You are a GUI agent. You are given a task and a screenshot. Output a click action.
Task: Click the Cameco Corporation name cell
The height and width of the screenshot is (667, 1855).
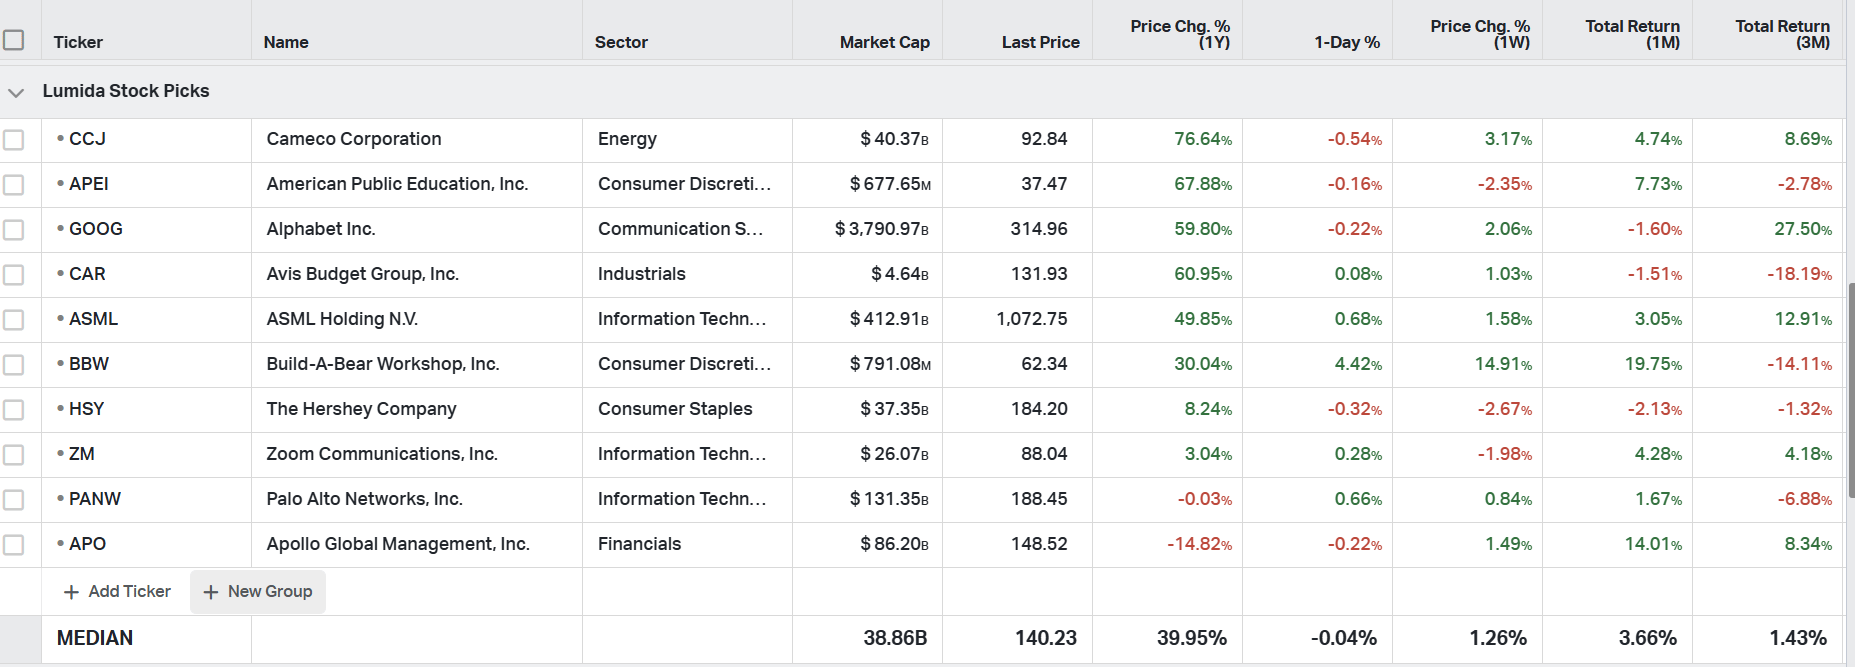[354, 139]
